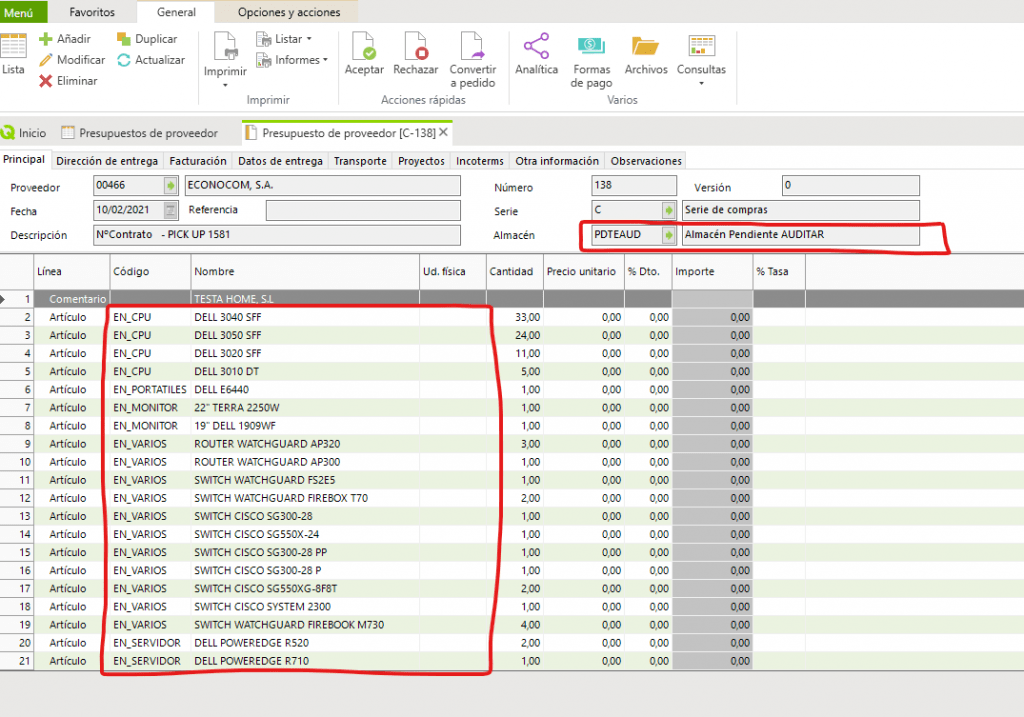1024x717 pixels.
Task: Click the Almacén code field PDTEAUD
Action: [627, 235]
